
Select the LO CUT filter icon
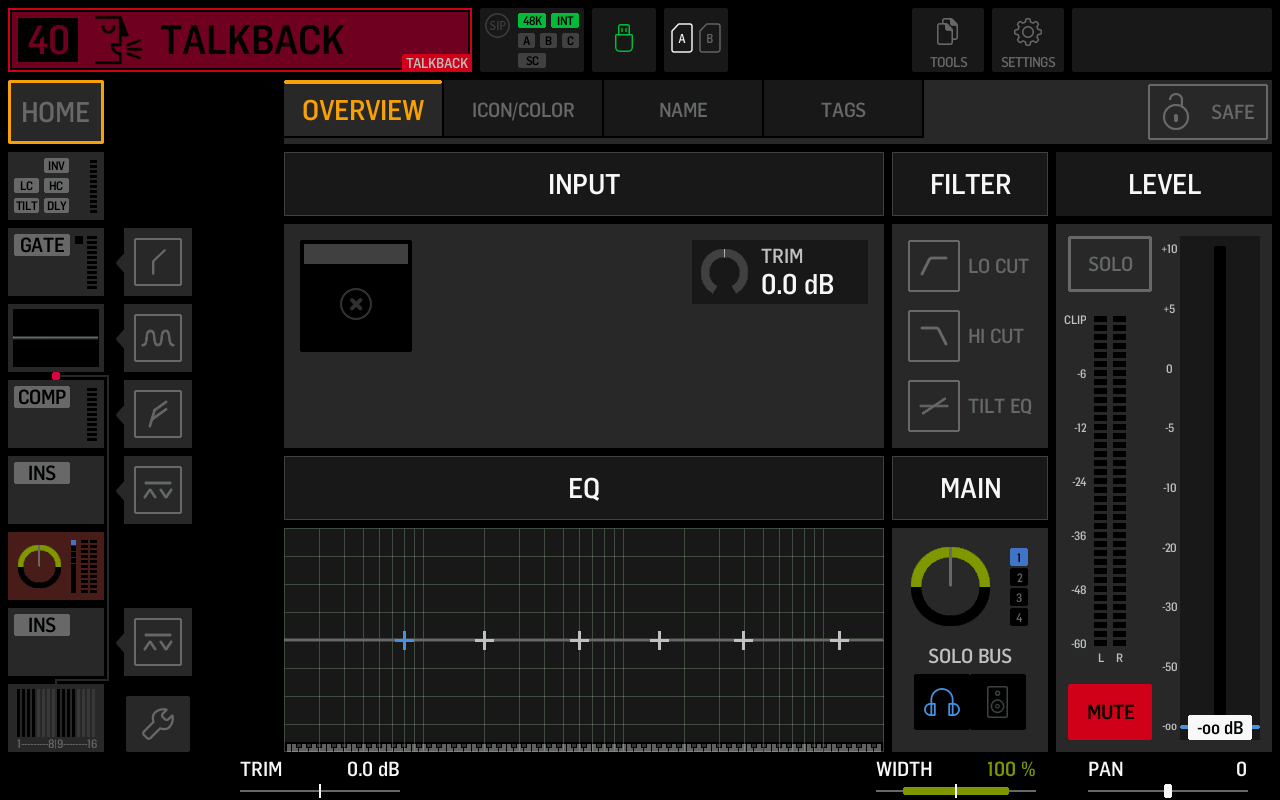click(933, 265)
